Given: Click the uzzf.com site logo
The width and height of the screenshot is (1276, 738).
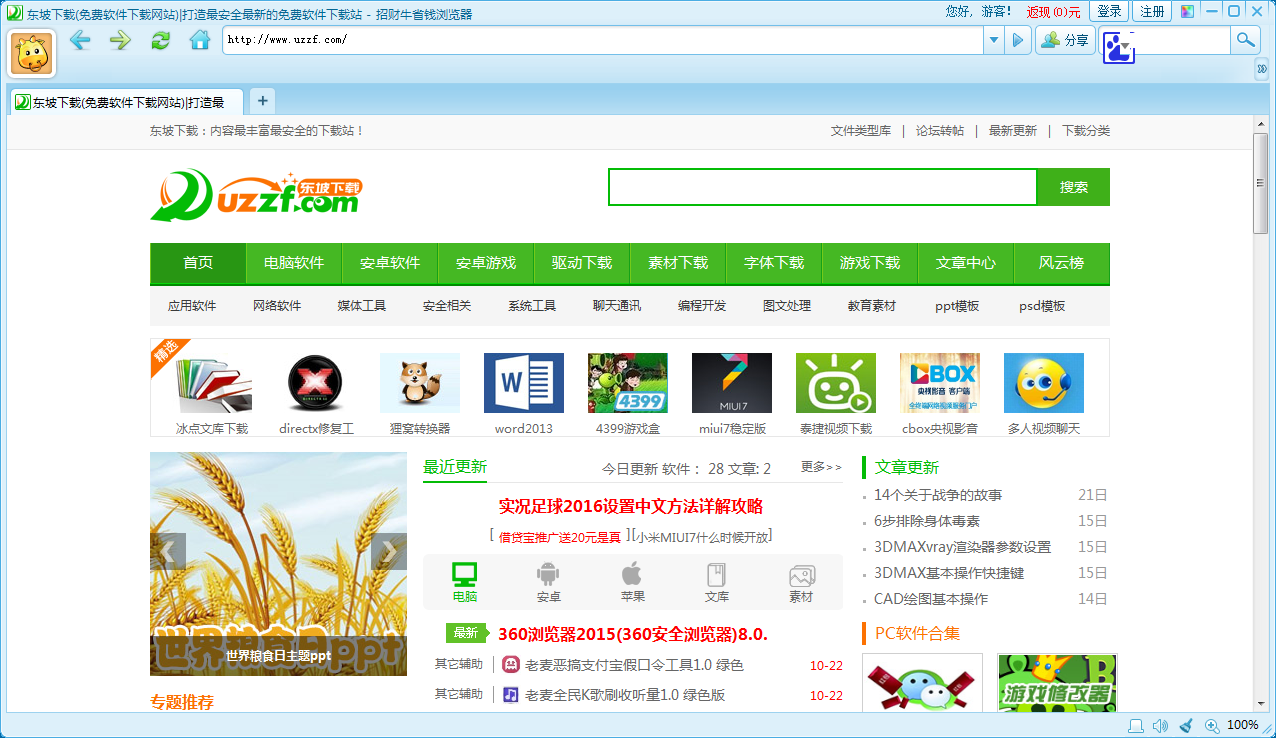Looking at the screenshot, I should click(x=257, y=195).
